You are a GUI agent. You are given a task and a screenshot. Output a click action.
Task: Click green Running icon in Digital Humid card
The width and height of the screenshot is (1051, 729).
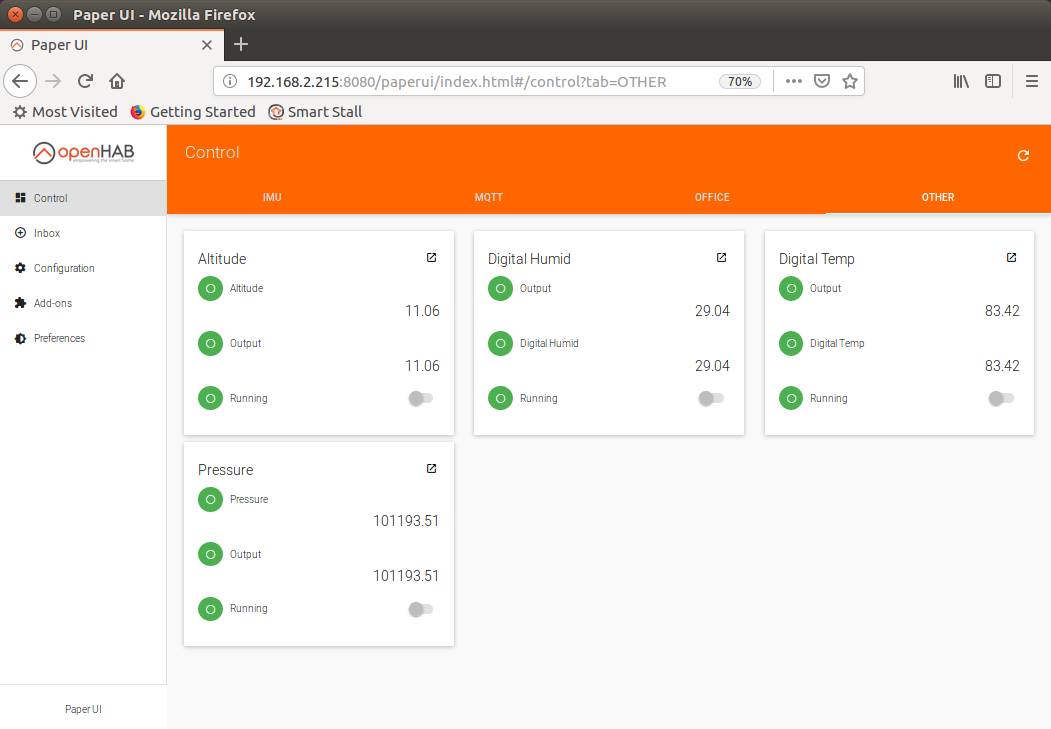pyautogui.click(x=500, y=398)
